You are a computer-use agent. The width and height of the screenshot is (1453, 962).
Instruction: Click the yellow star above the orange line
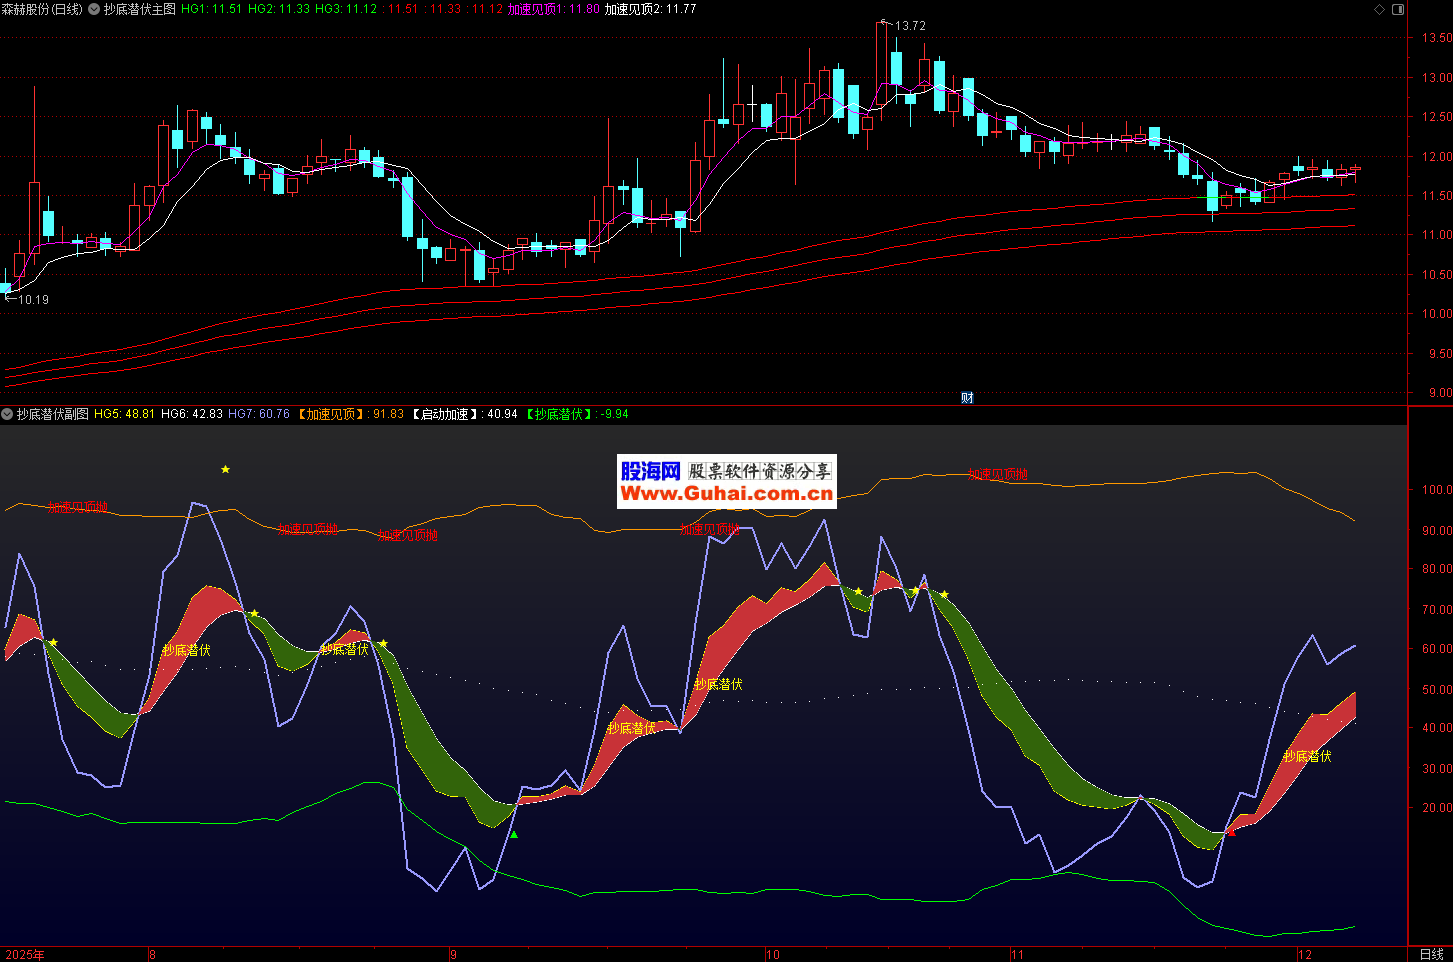225,469
